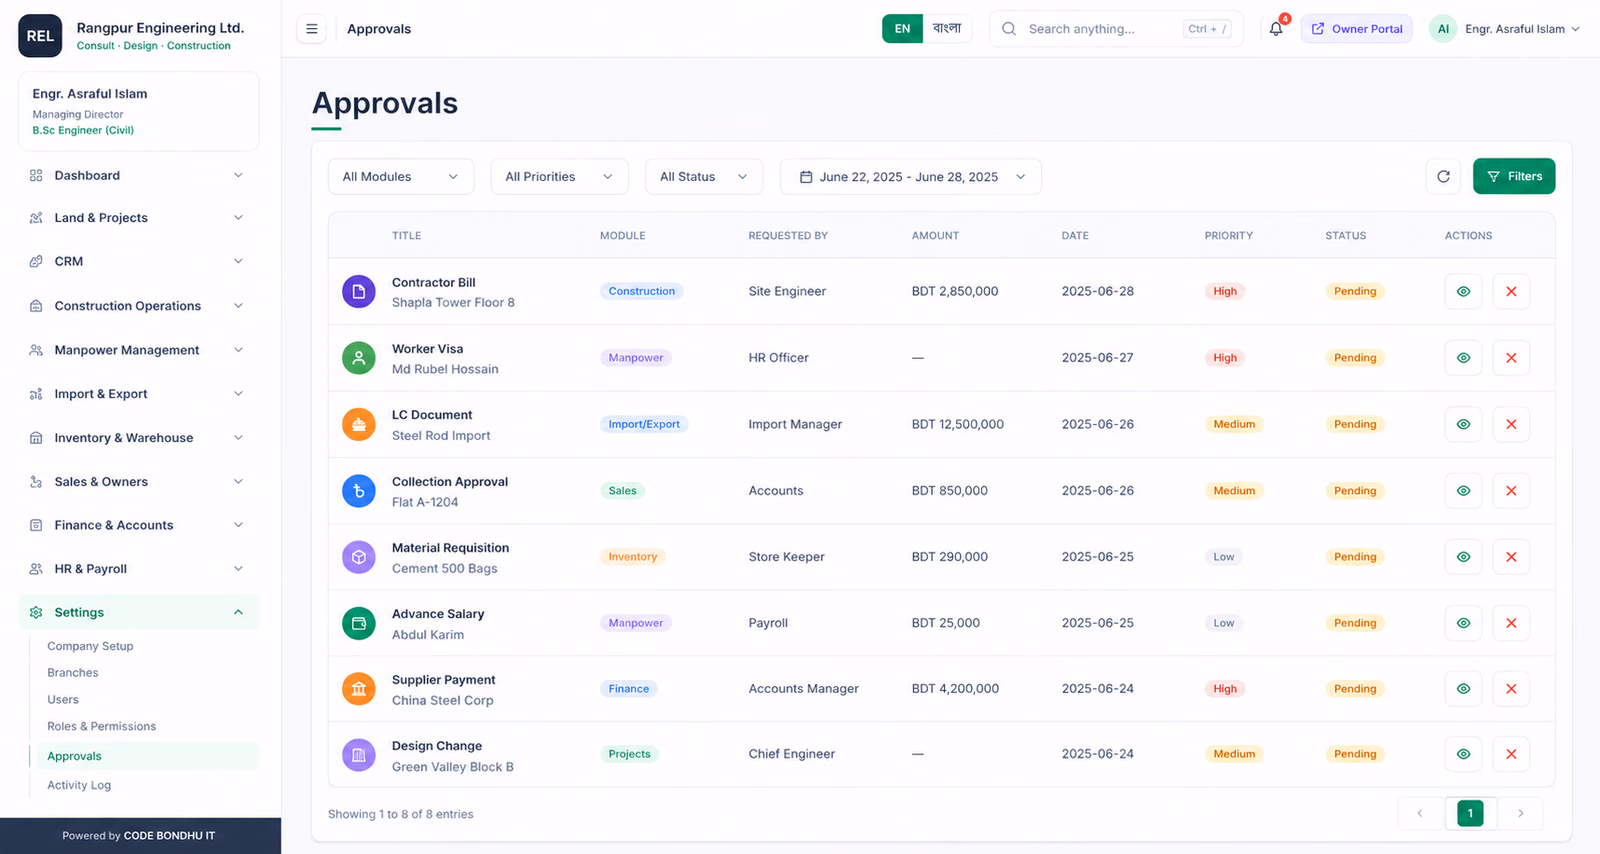The height and width of the screenshot is (854, 1600).
Task: Expand the Land & Projects section
Action: pyautogui.click(x=138, y=218)
